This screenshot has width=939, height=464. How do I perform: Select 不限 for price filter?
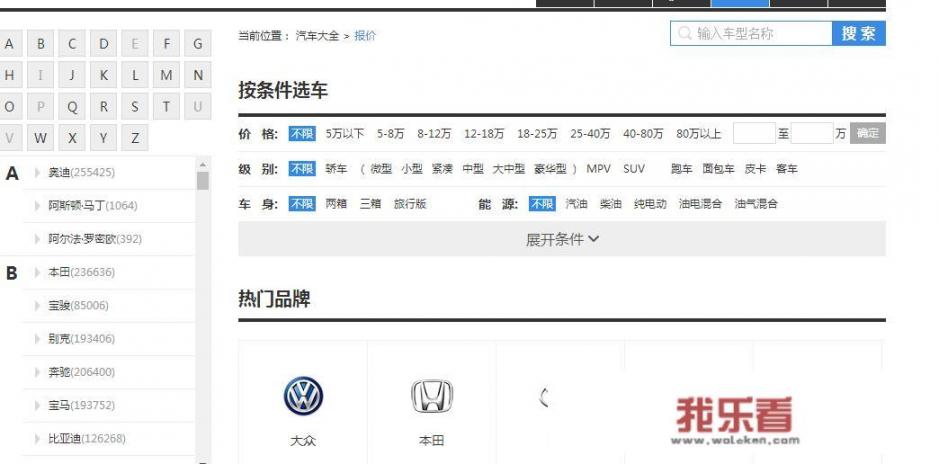coord(302,134)
